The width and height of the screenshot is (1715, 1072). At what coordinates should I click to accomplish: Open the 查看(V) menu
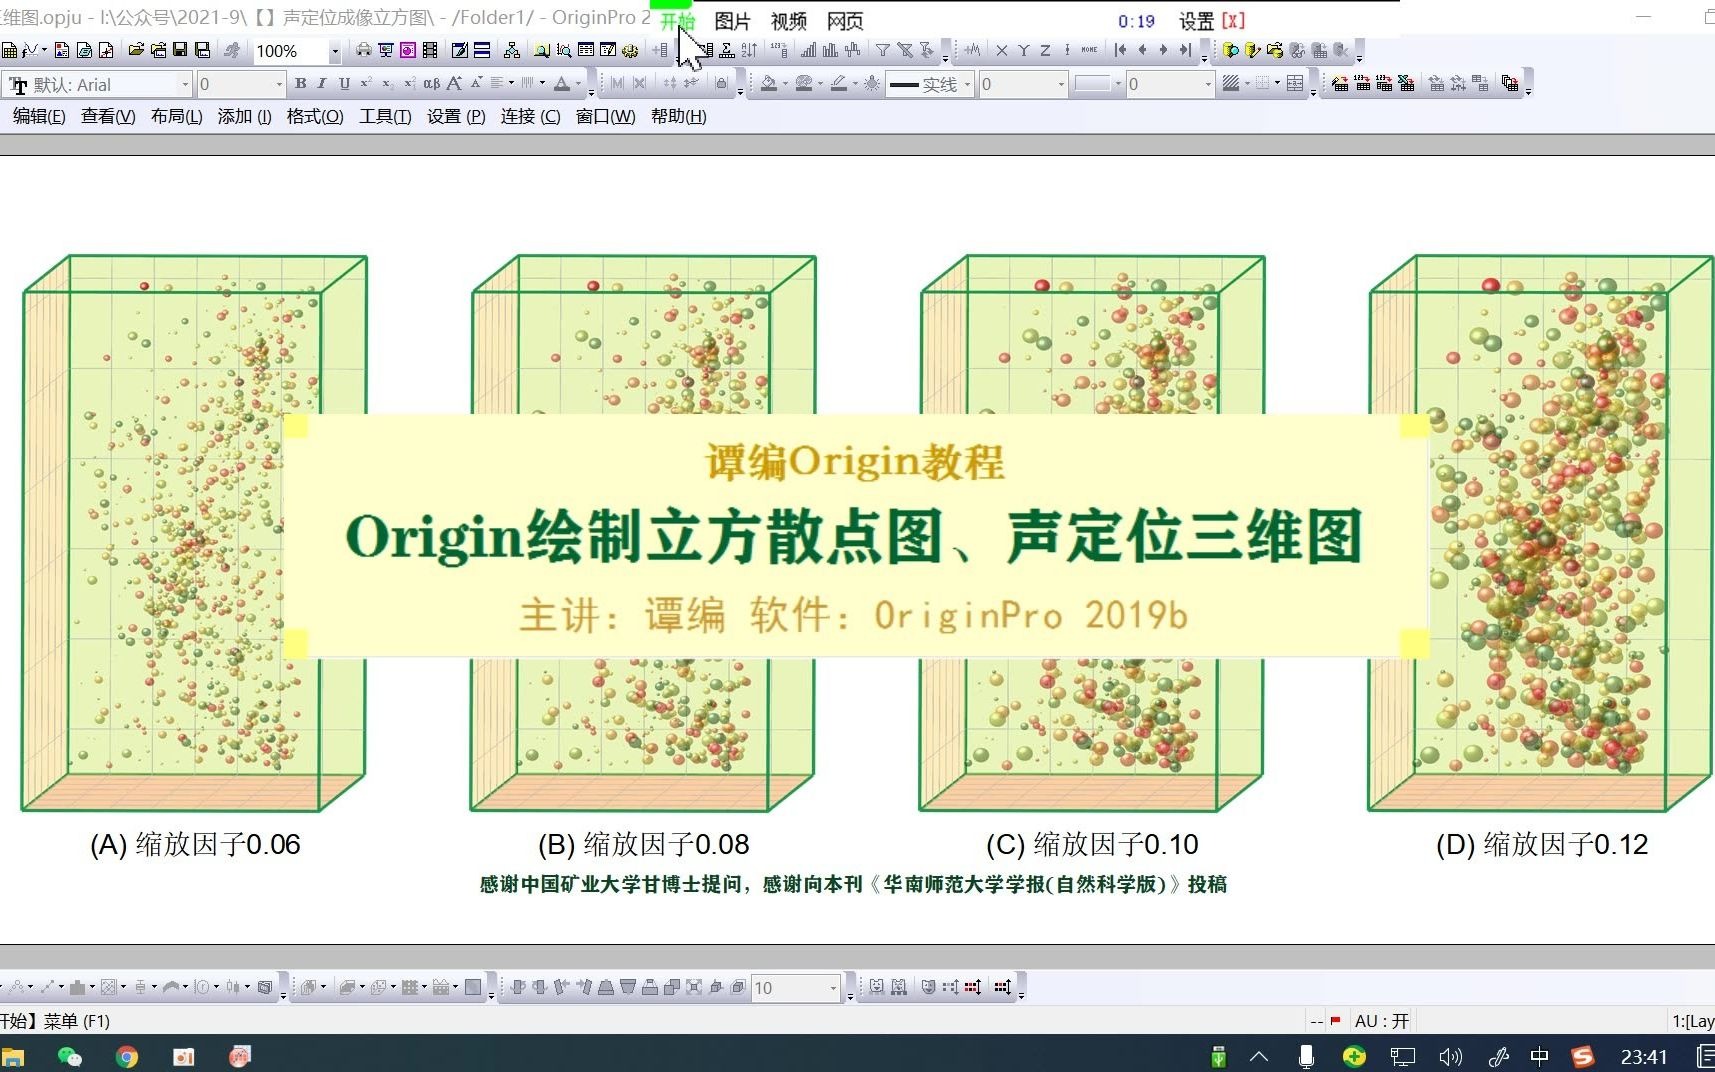point(108,116)
